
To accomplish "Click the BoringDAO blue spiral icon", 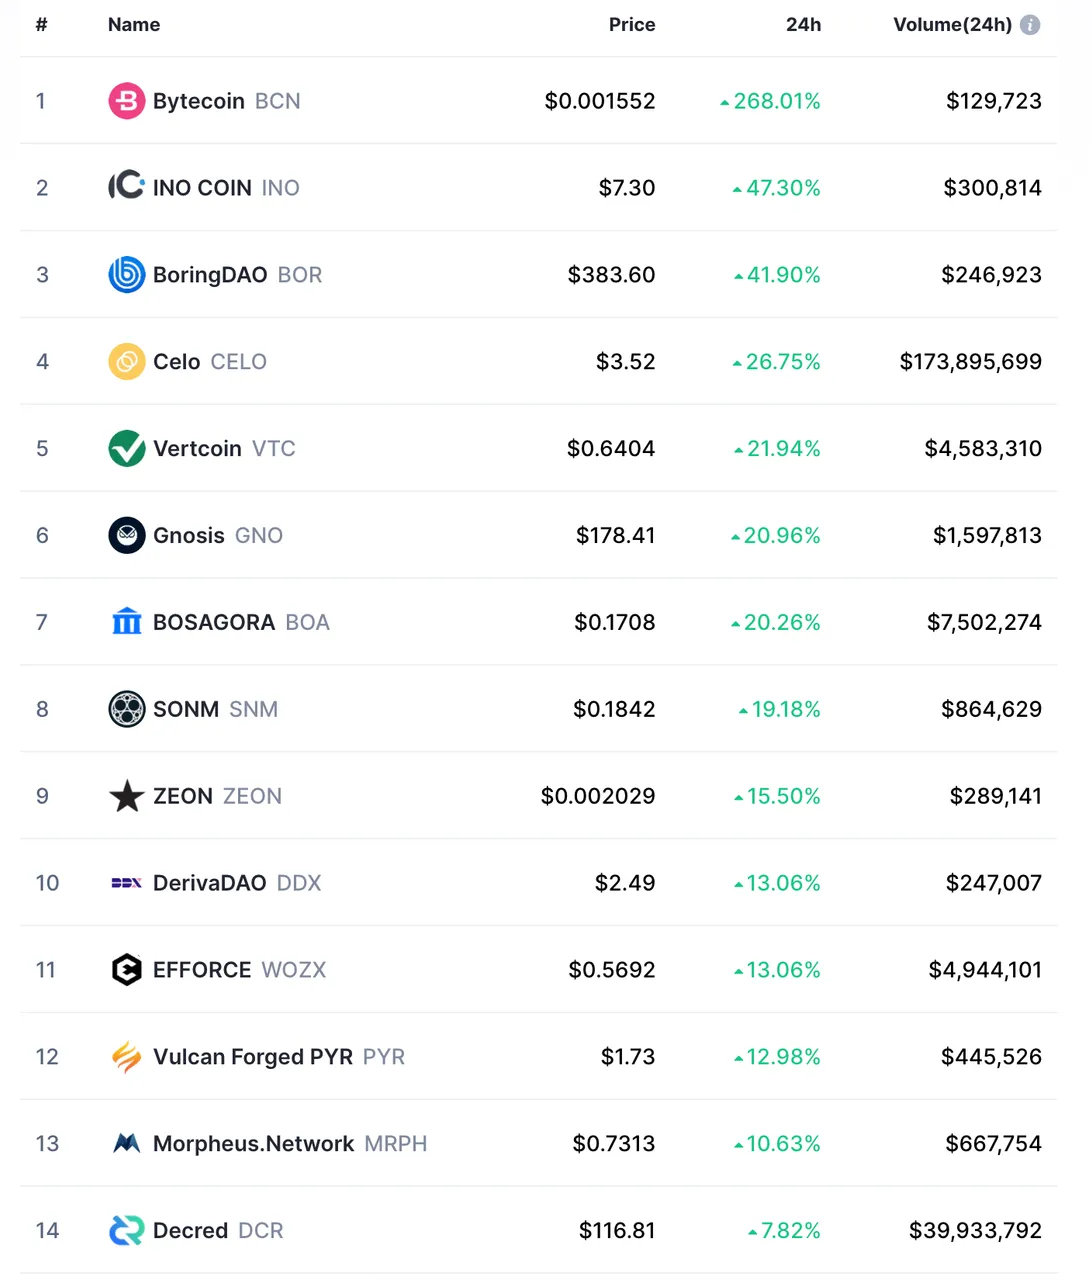I will pyautogui.click(x=126, y=274).
